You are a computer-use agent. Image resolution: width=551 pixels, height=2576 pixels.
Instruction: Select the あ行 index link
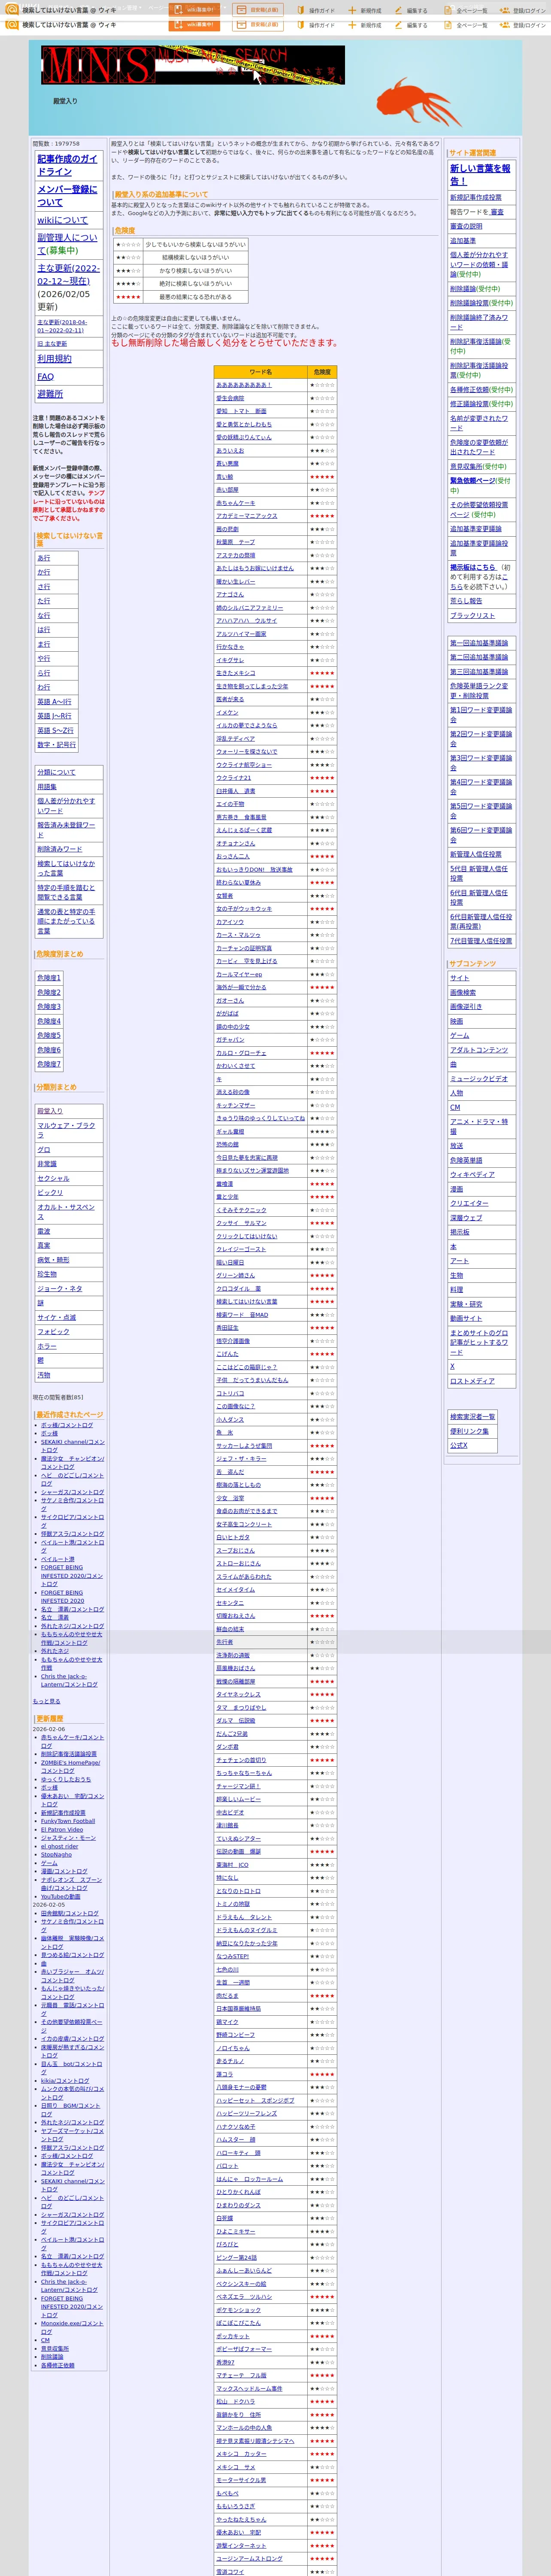coord(44,558)
